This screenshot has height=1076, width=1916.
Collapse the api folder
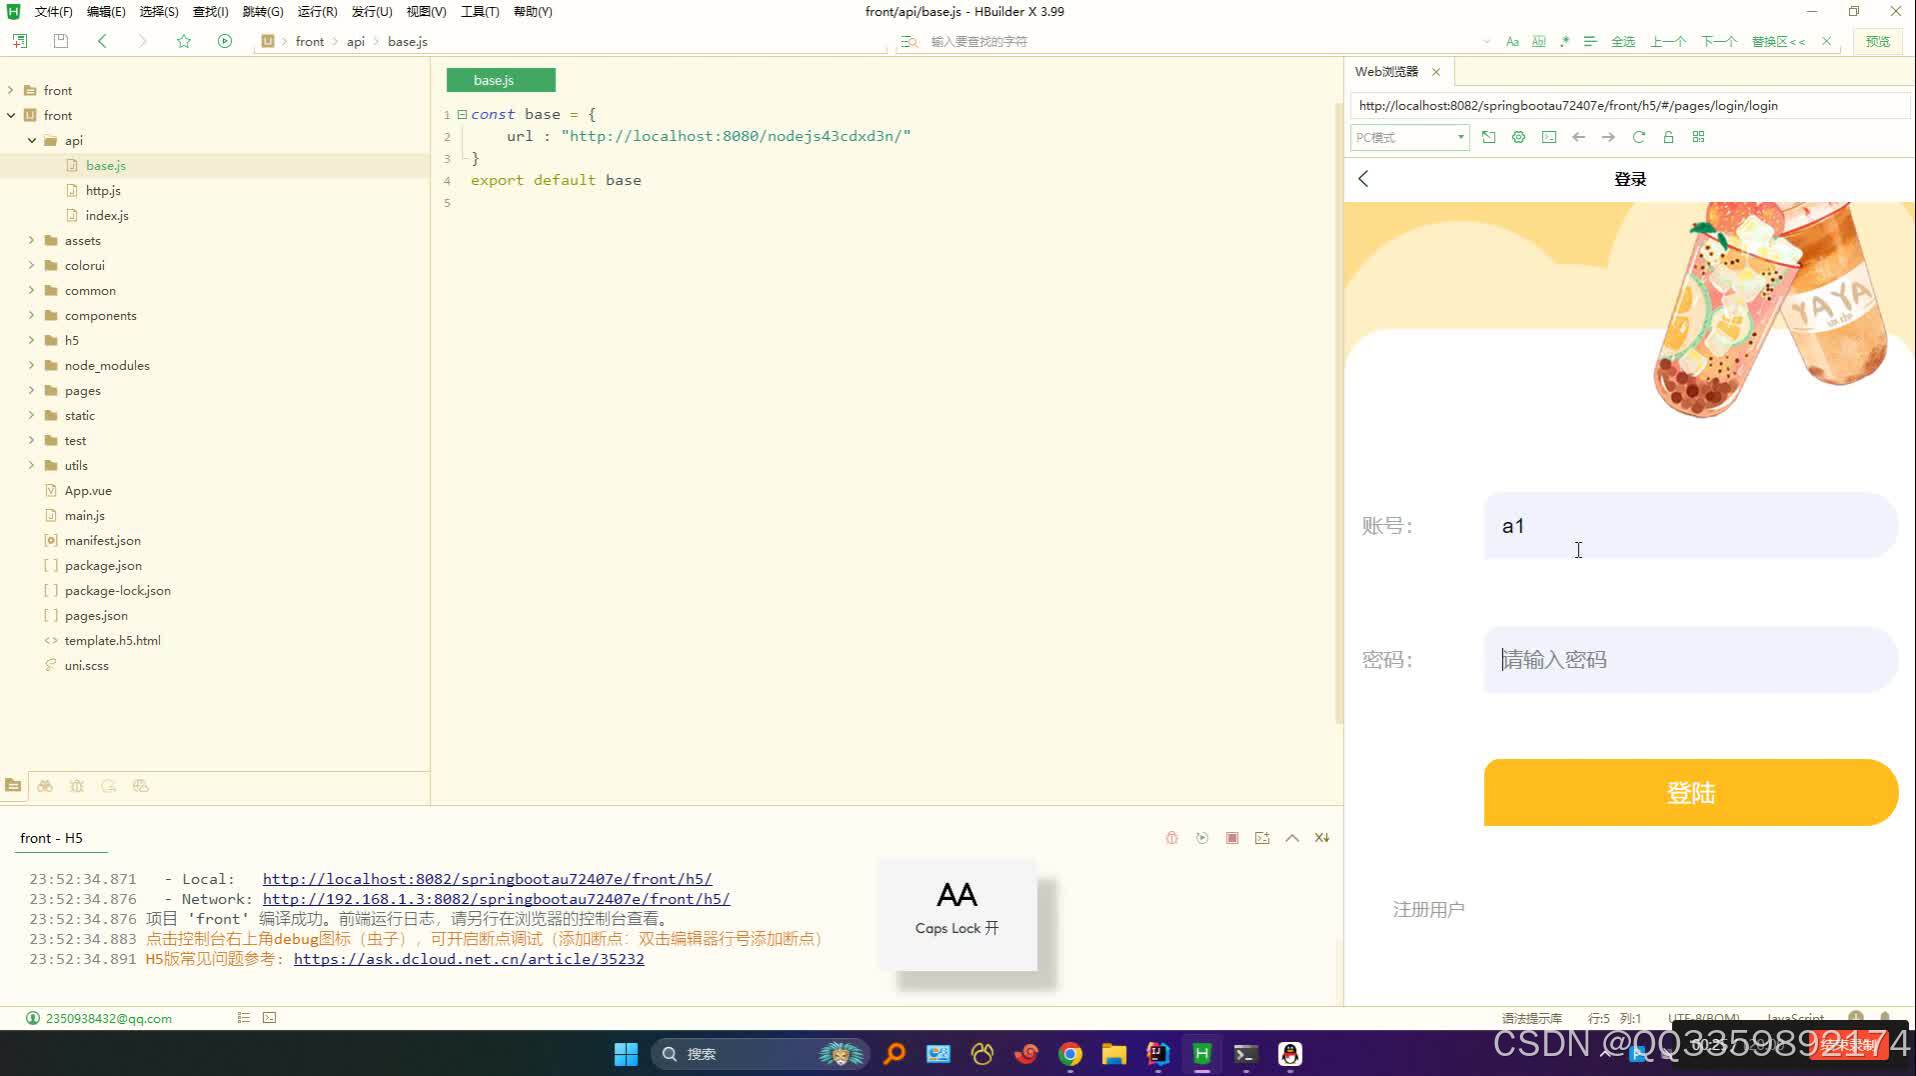point(32,140)
